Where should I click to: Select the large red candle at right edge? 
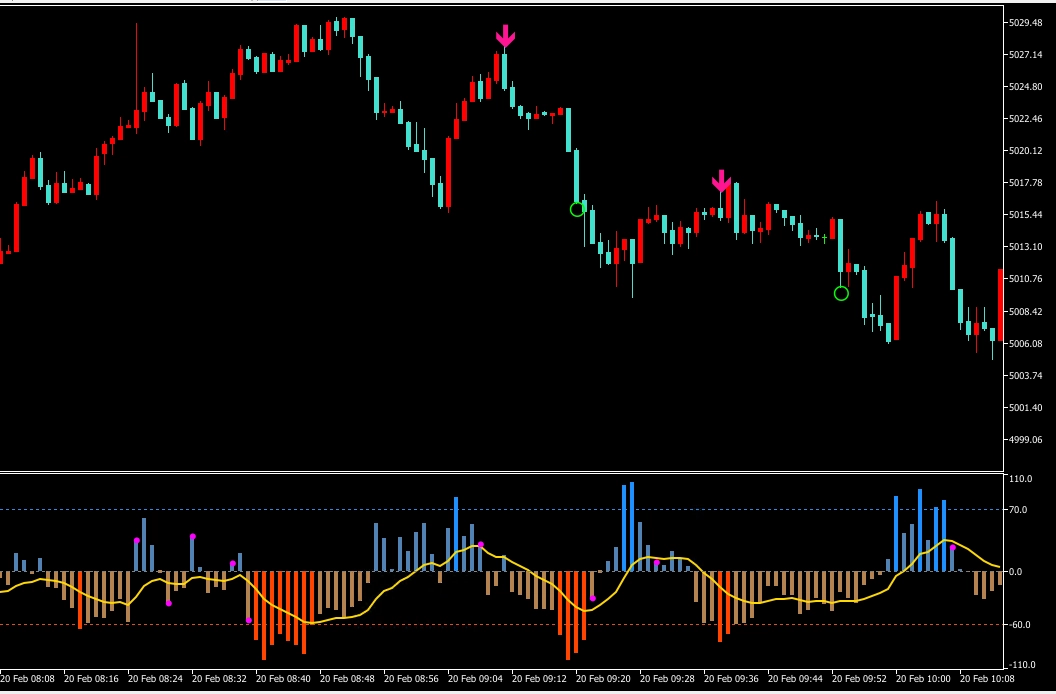pyautogui.click(x=1000, y=305)
